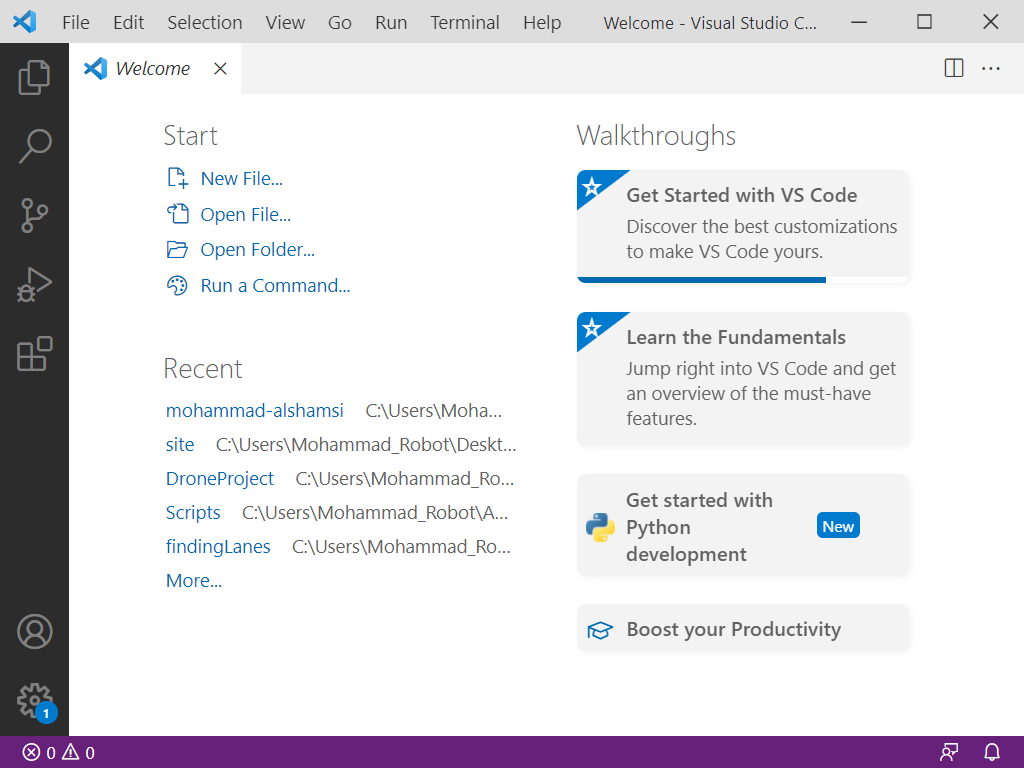Click the VS Code logo in title bar

pos(24,22)
